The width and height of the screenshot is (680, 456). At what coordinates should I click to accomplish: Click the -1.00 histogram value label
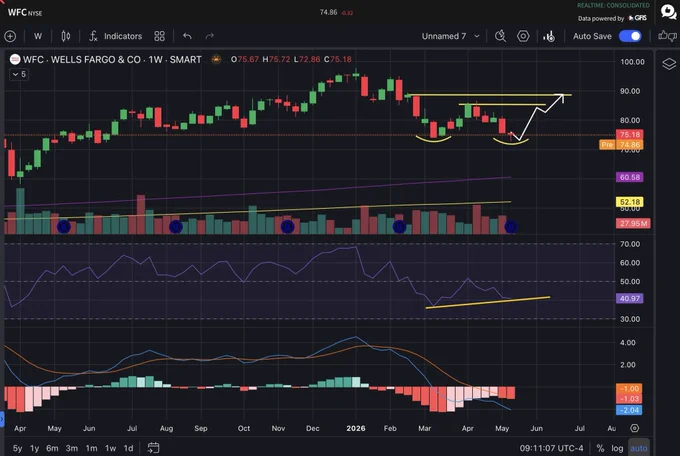click(629, 388)
